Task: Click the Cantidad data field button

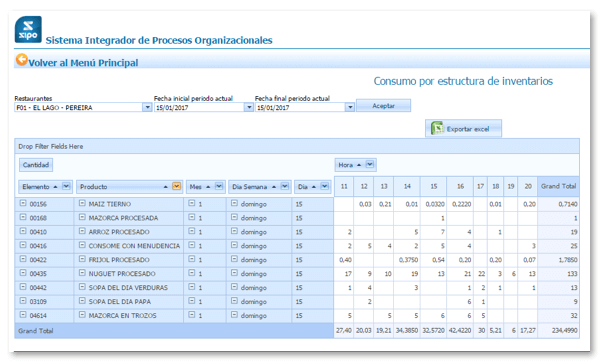Action: 36,165
